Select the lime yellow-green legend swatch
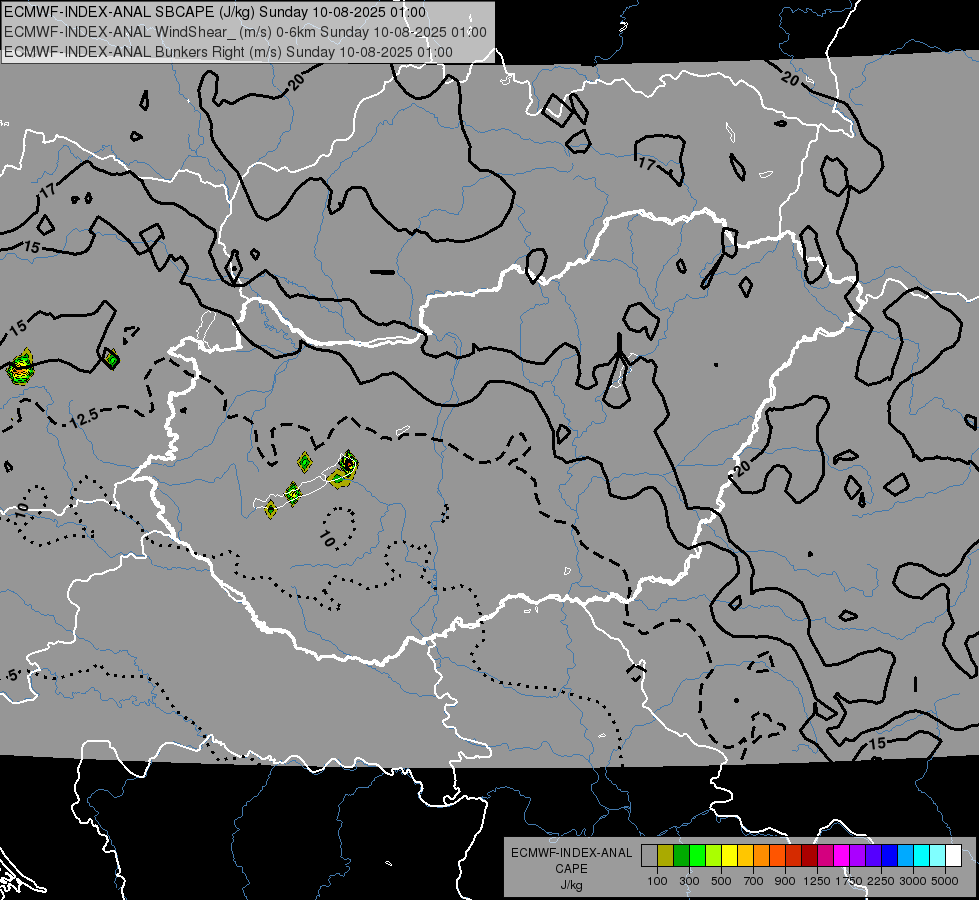 713,855
